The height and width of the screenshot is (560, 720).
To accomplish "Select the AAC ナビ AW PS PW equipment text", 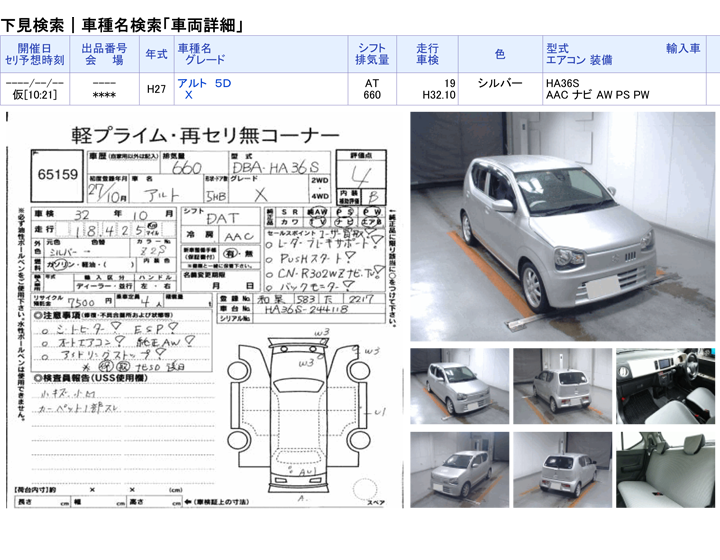I will point(597,95).
